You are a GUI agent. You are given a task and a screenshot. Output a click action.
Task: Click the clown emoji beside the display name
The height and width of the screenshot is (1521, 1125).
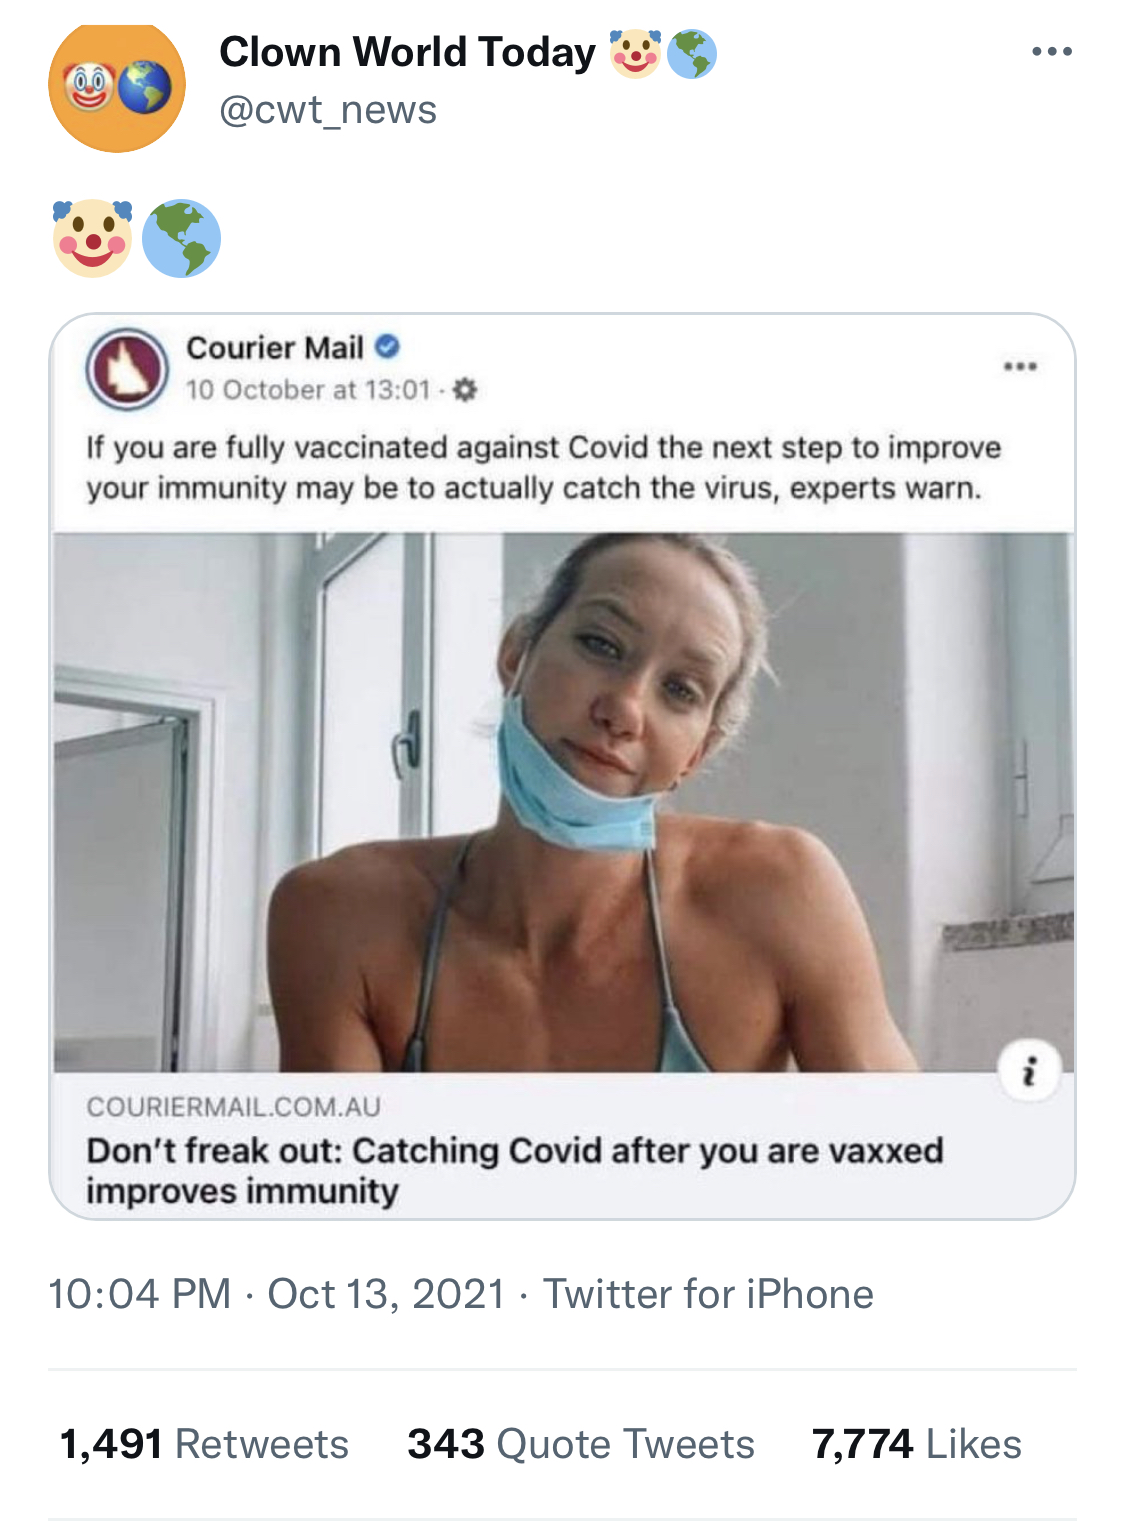tap(636, 53)
